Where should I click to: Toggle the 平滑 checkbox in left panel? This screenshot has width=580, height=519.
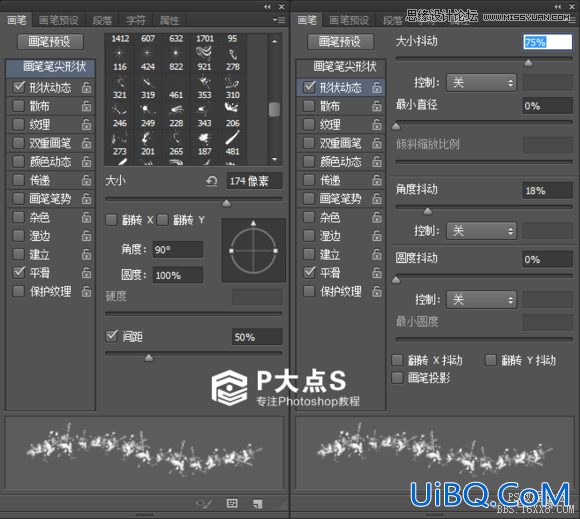point(18,272)
